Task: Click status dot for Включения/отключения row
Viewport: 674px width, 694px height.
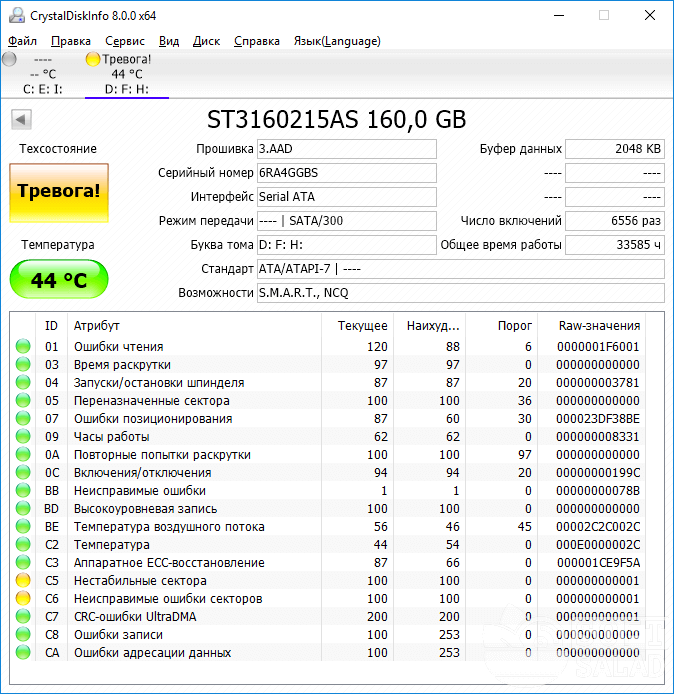Action: click(23, 472)
